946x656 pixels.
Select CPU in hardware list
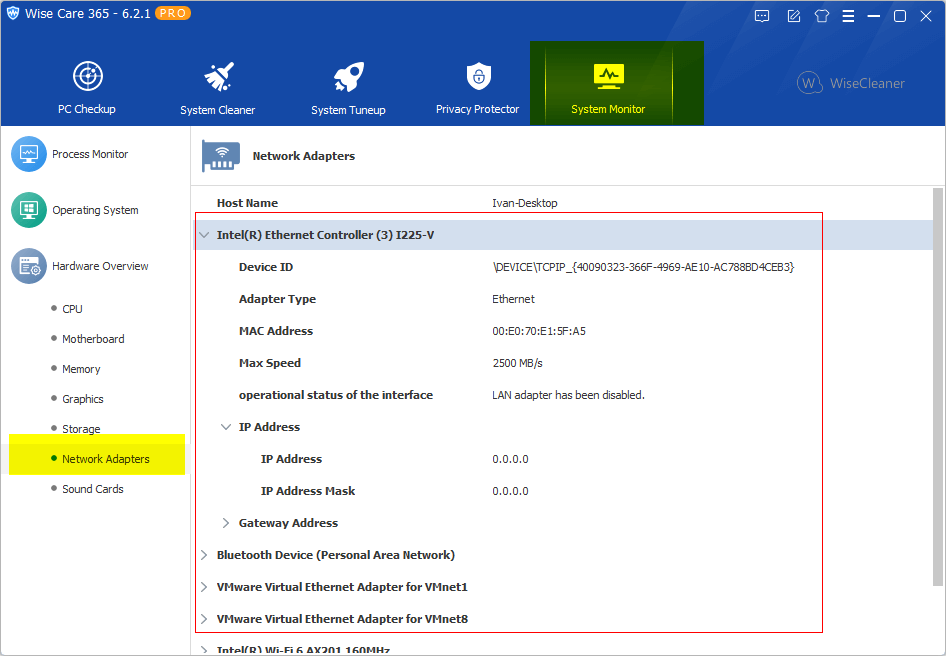72,309
